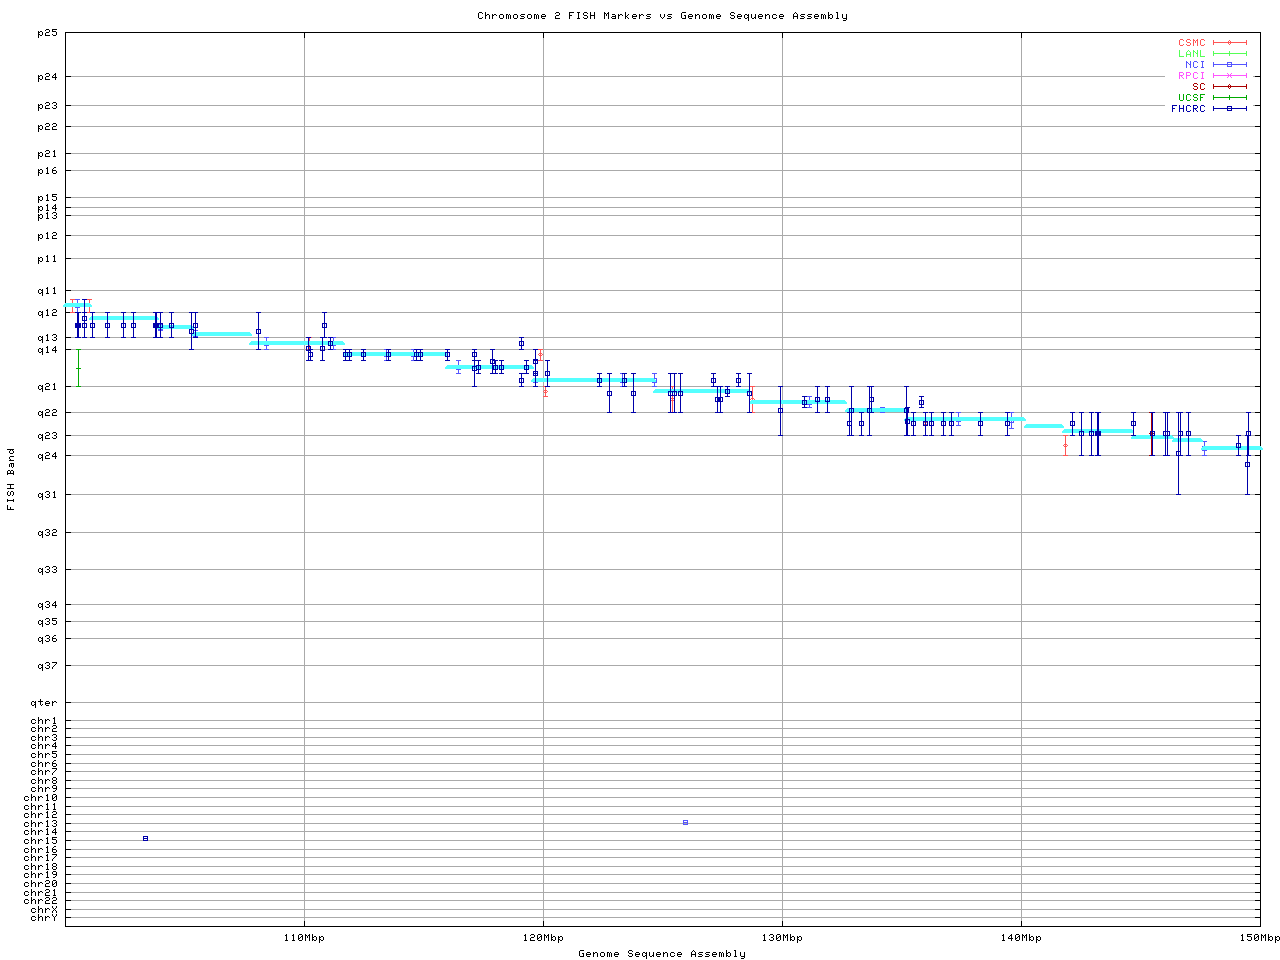The width and height of the screenshot is (1280, 960).
Task: Click the SC legend label
Action: coord(1198,87)
